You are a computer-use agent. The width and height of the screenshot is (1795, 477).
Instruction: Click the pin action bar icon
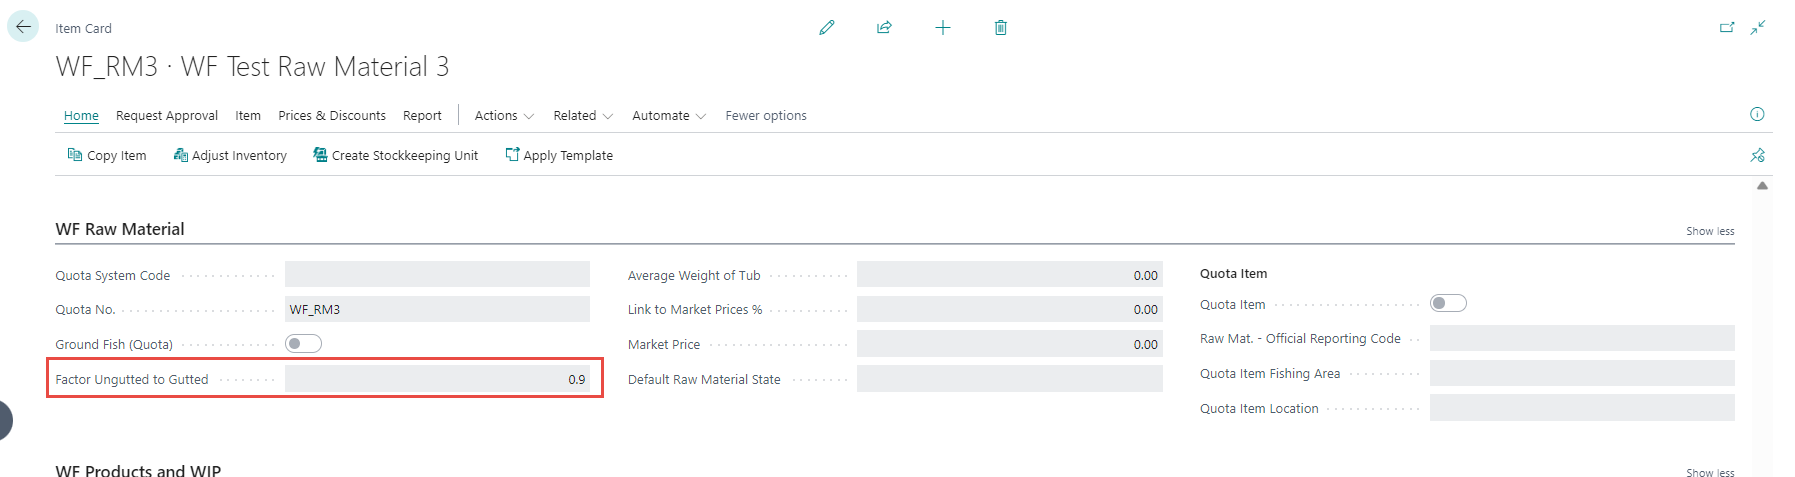(x=1757, y=155)
